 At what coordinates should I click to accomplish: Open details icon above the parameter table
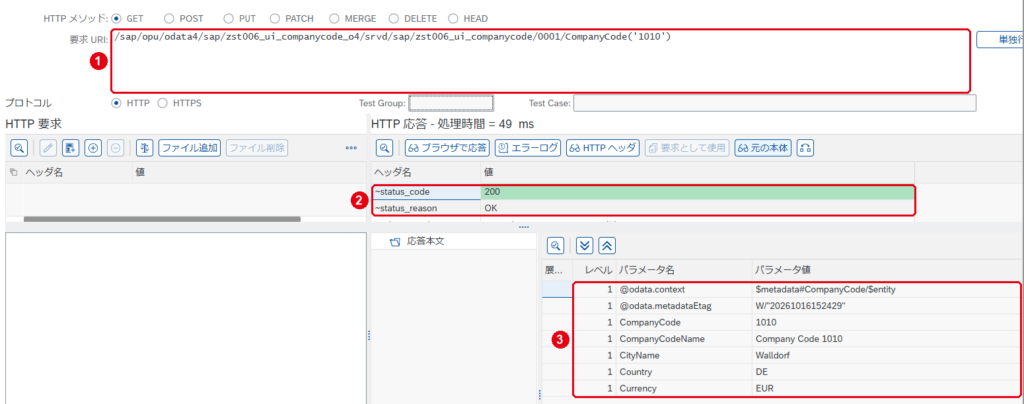[x=556, y=245]
